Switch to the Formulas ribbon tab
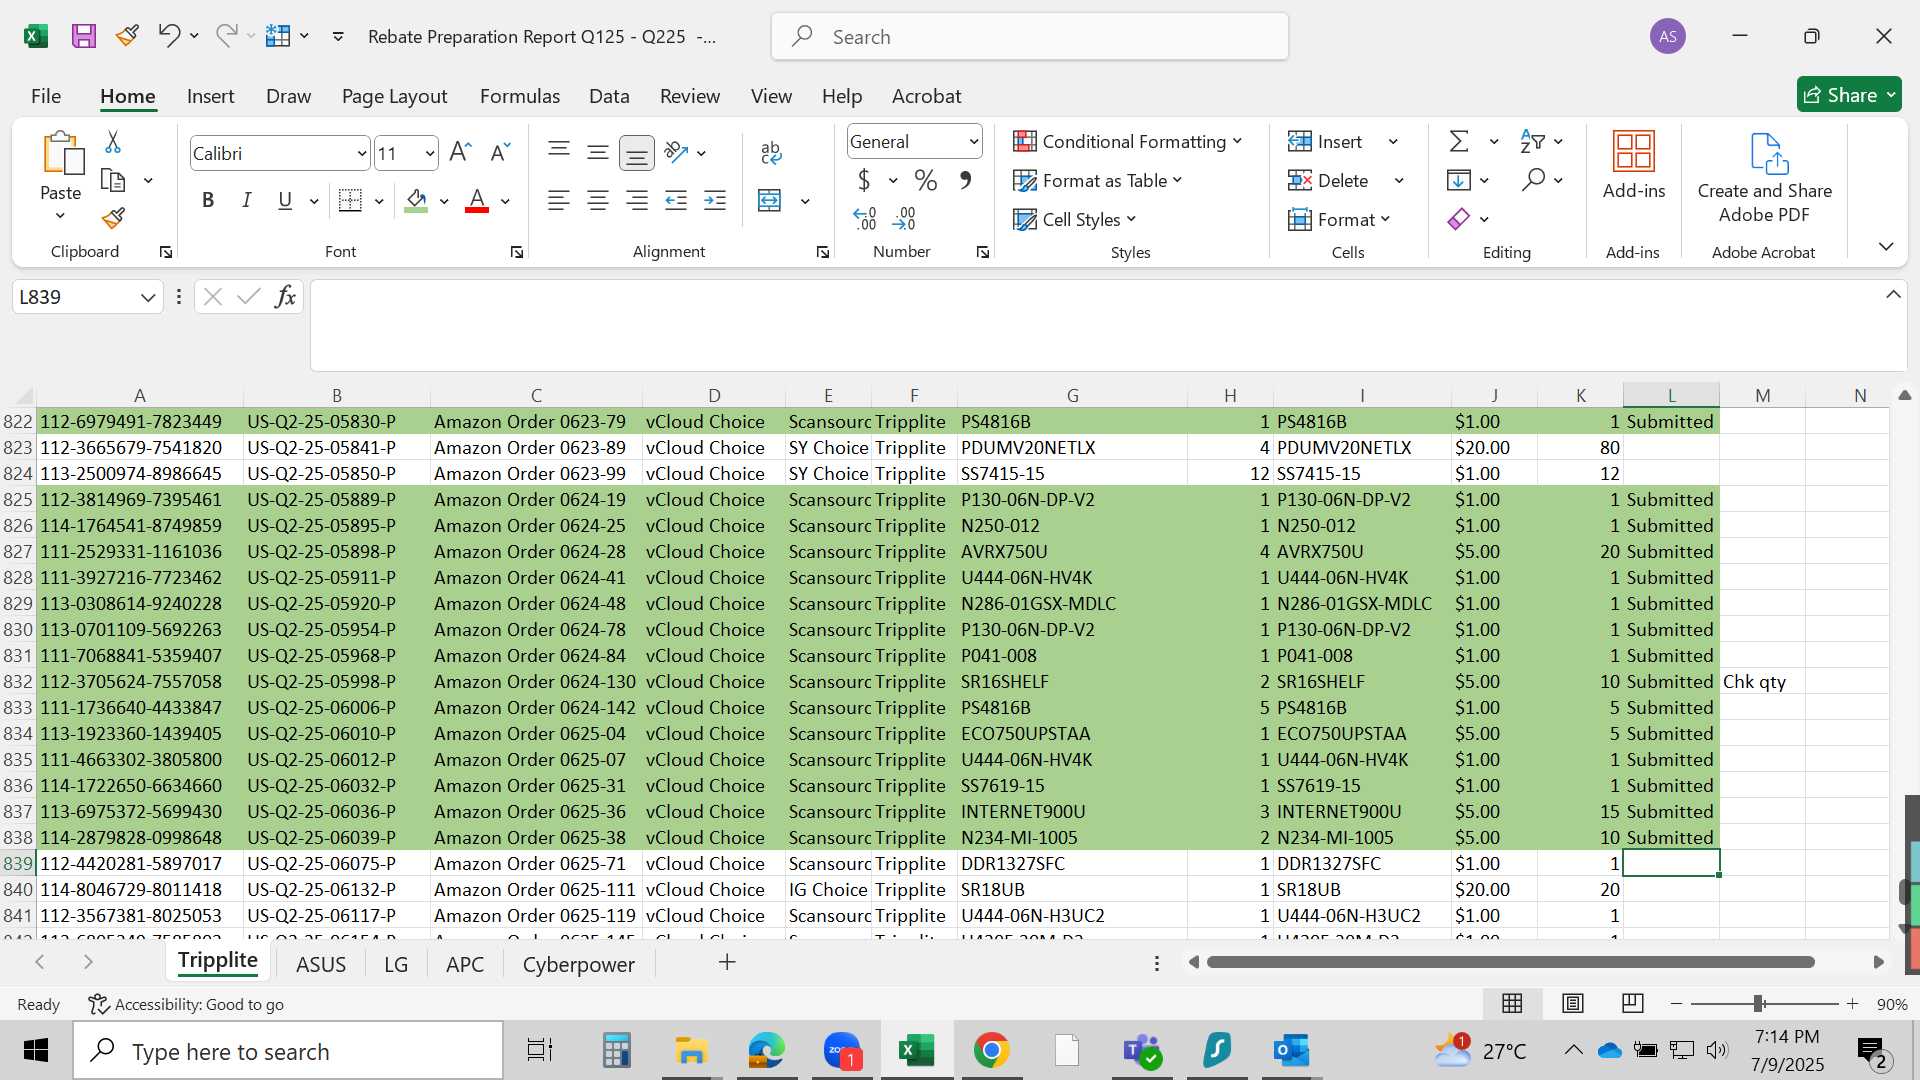Screen dimensions: 1920x1080 pyautogui.click(x=520, y=96)
